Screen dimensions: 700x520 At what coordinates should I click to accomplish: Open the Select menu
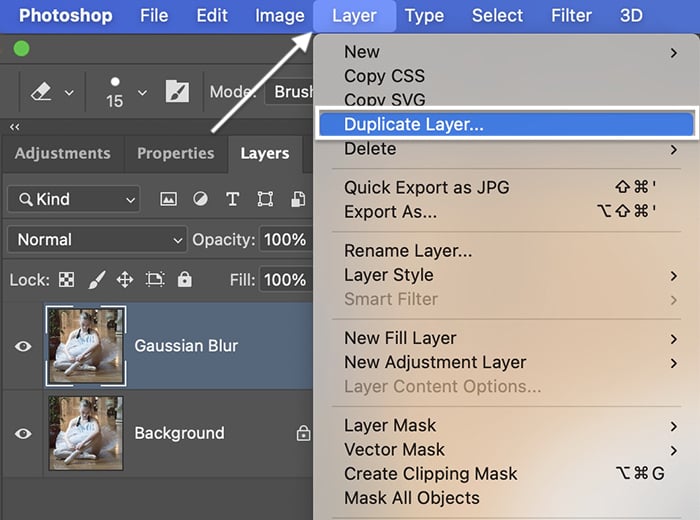coord(497,16)
